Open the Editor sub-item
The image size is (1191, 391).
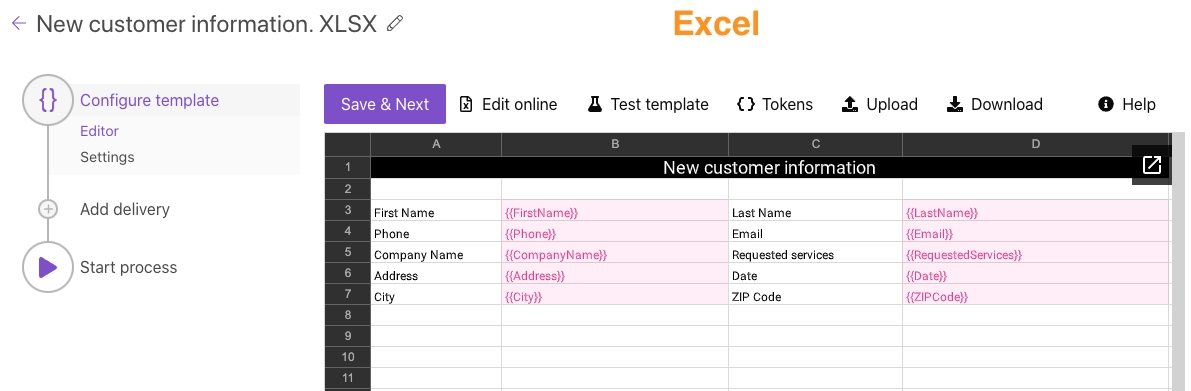100,131
